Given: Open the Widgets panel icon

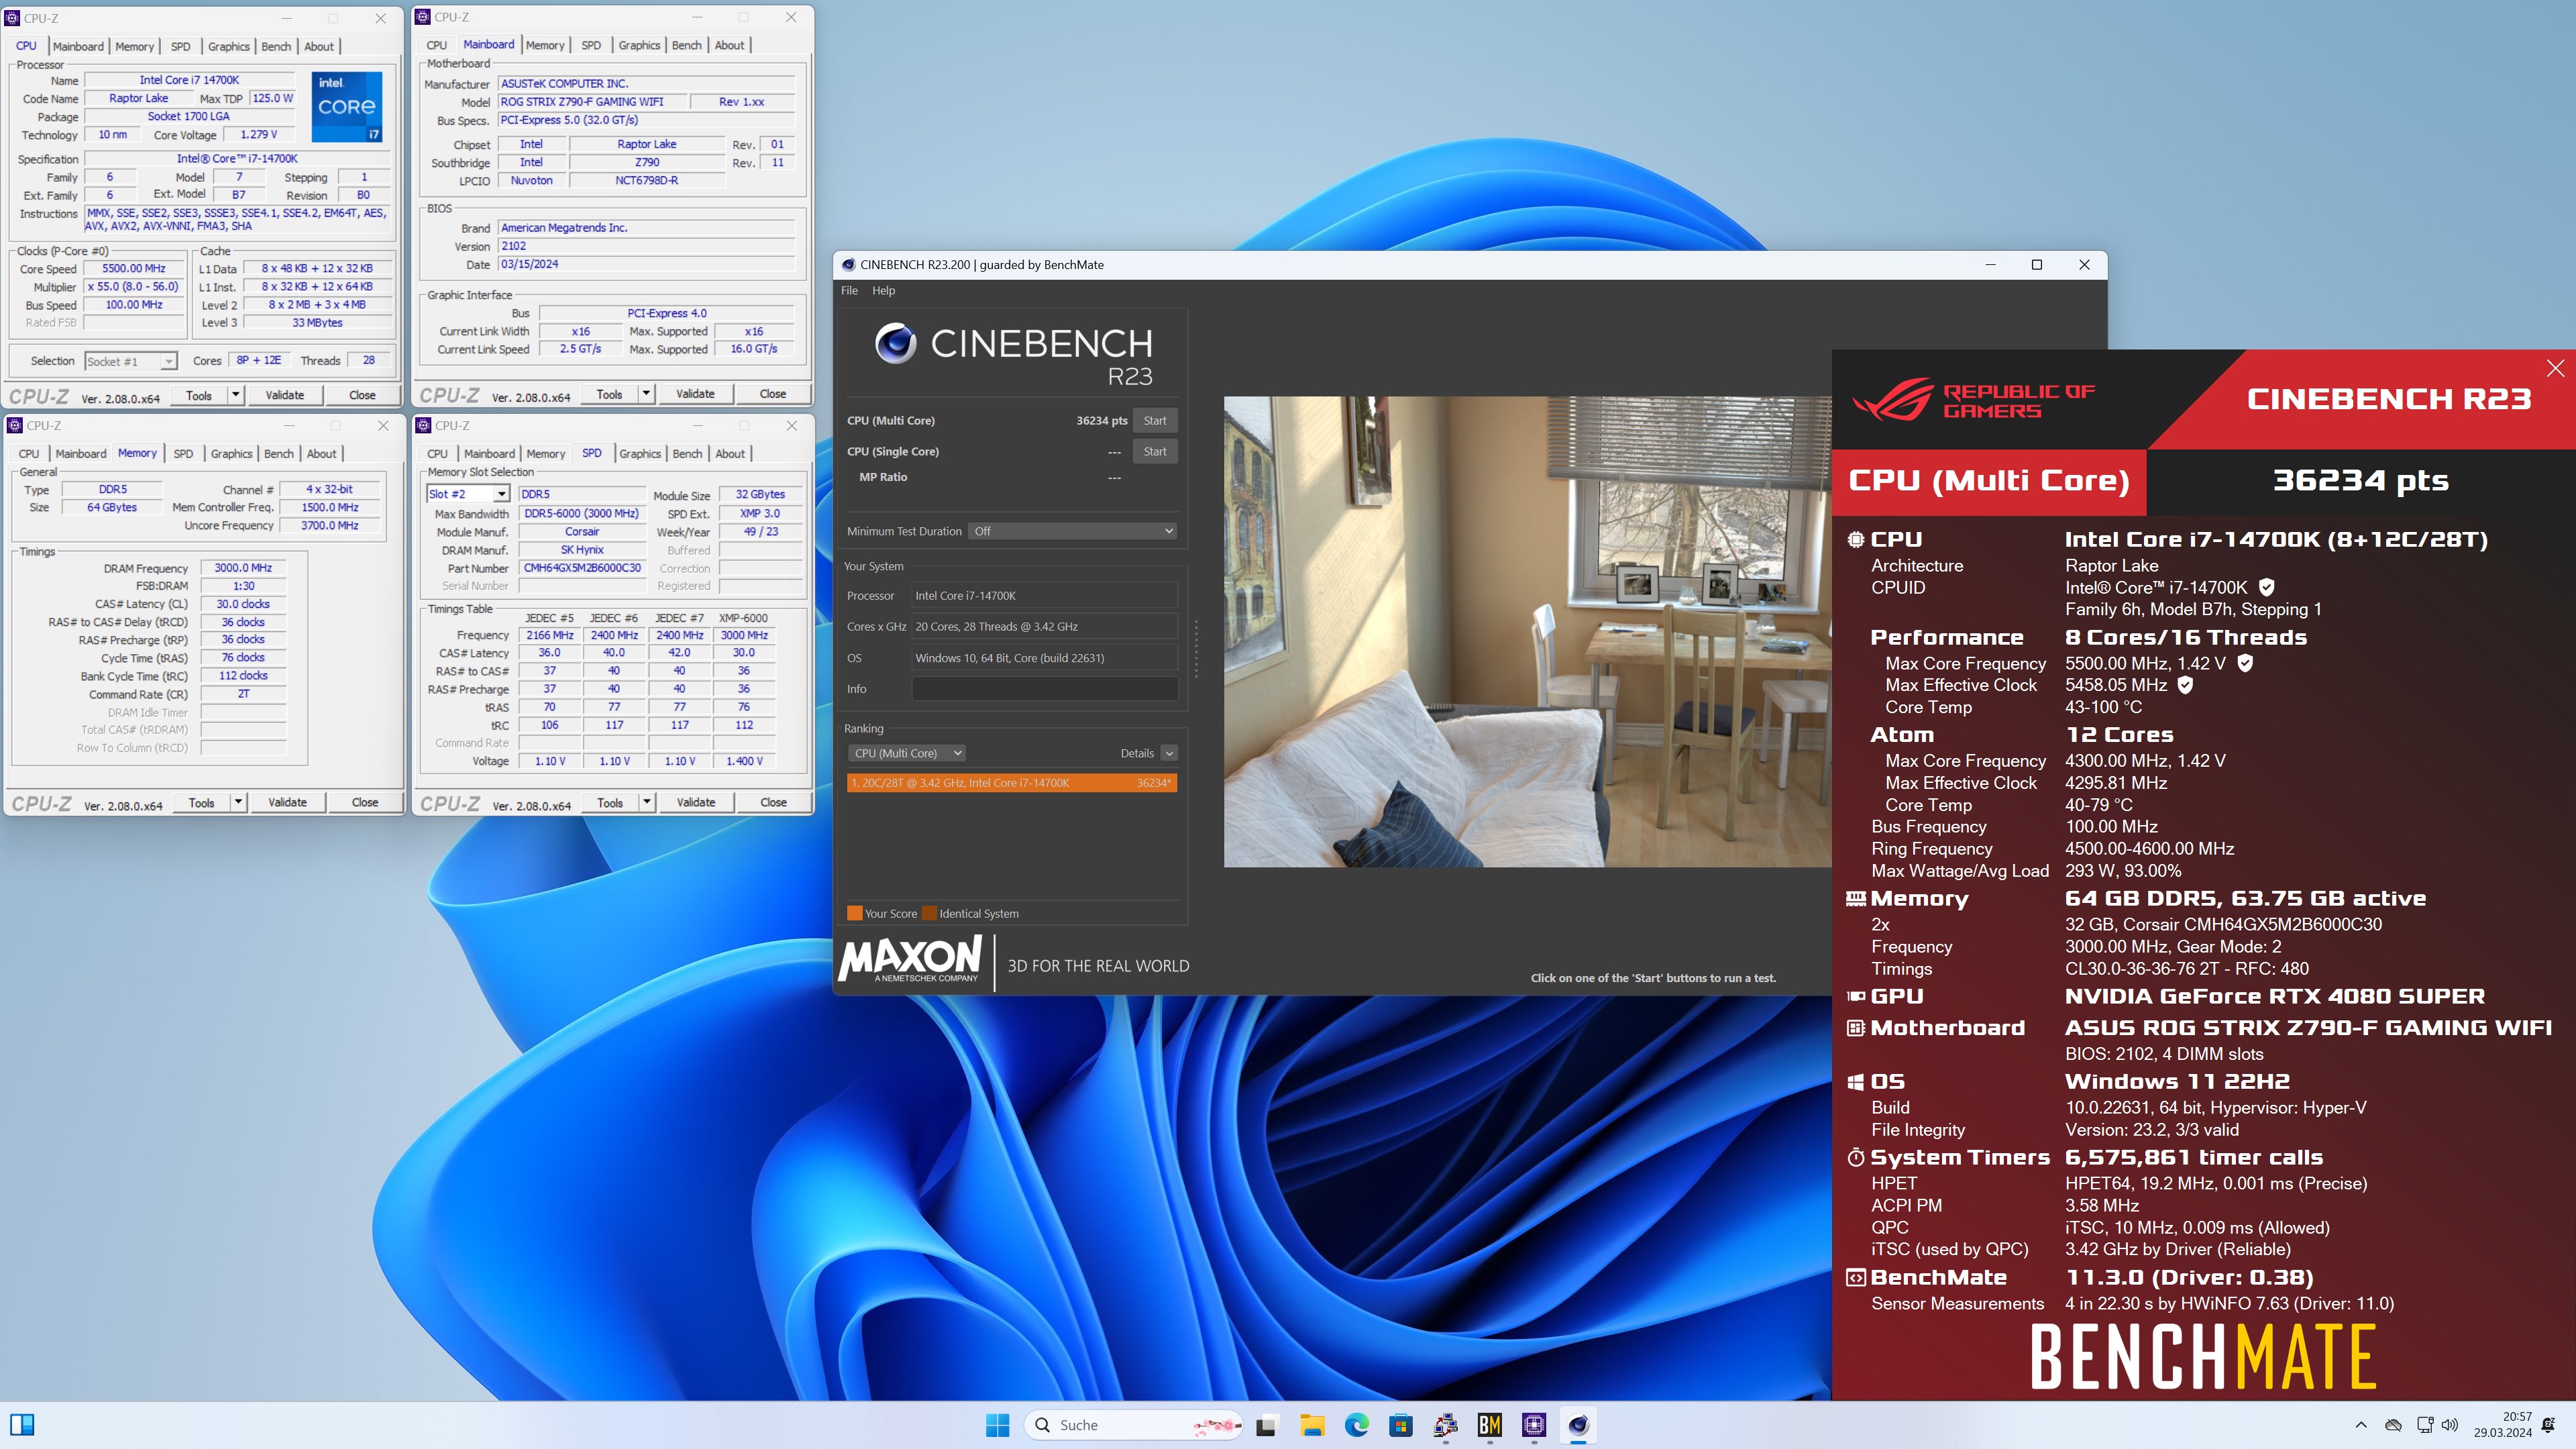Looking at the screenshot, I should coord(22,1425).
